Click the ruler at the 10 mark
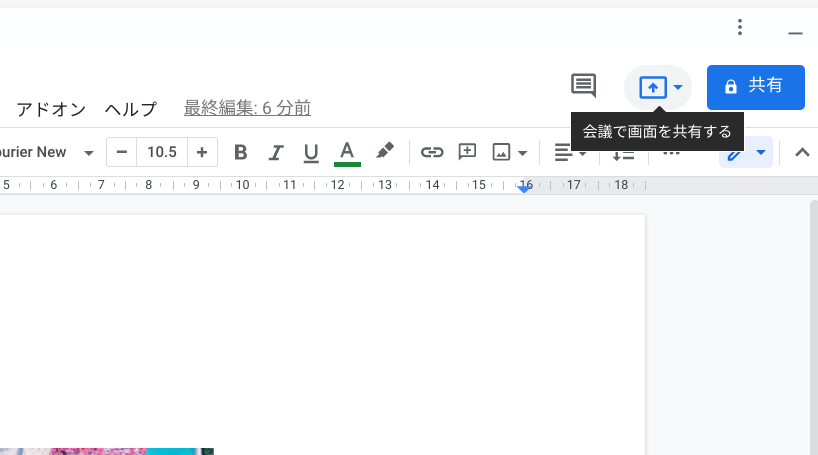Image resolution: width=818 pixels, height=455 pixels. point(243,185)
